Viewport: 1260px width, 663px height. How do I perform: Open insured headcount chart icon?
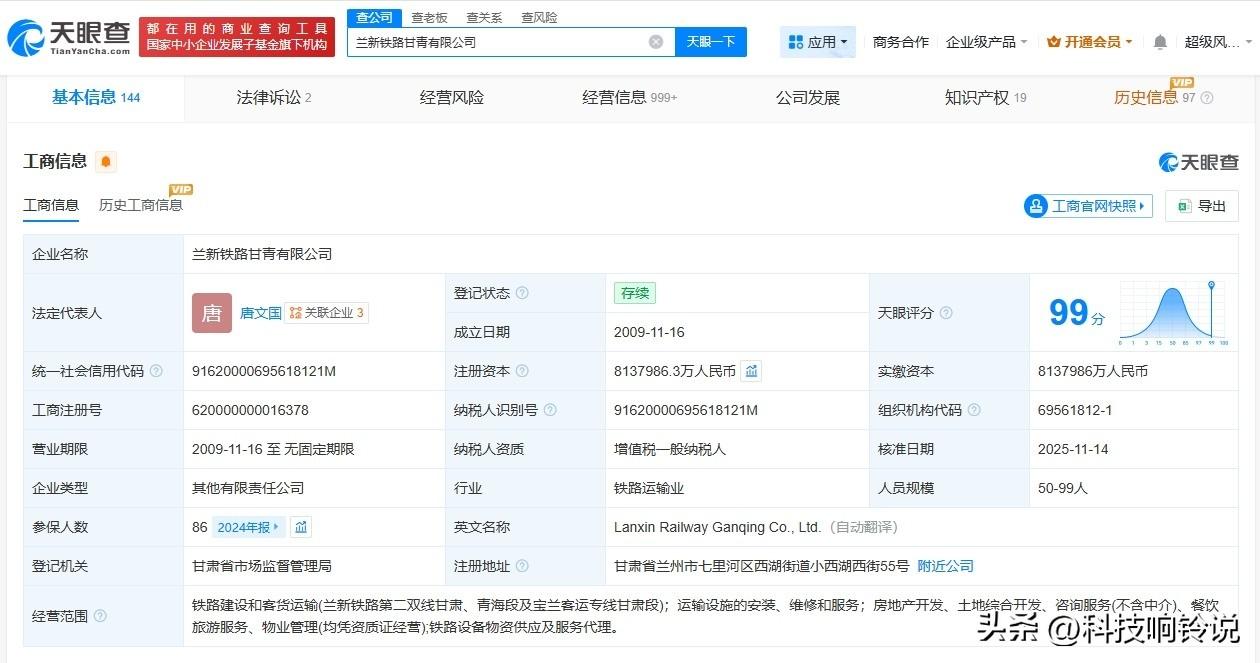pos(301,527)
